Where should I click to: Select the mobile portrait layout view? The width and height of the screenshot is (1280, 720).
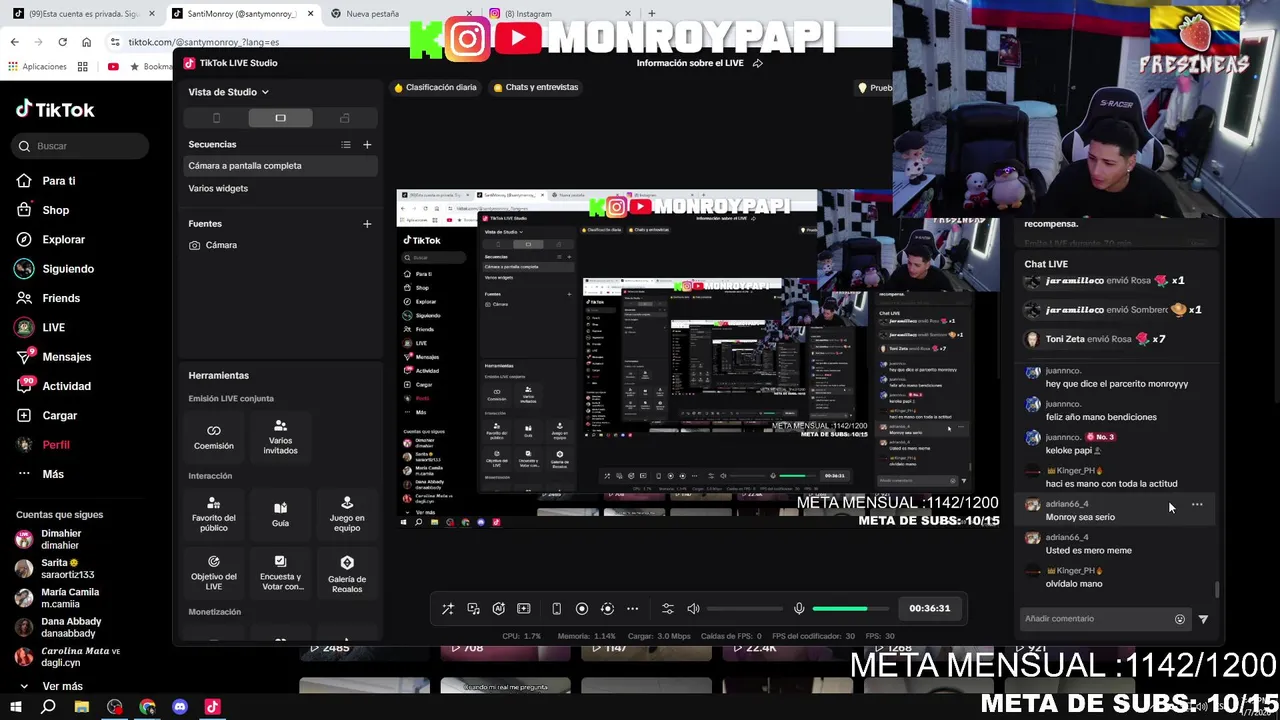(216, 118)
